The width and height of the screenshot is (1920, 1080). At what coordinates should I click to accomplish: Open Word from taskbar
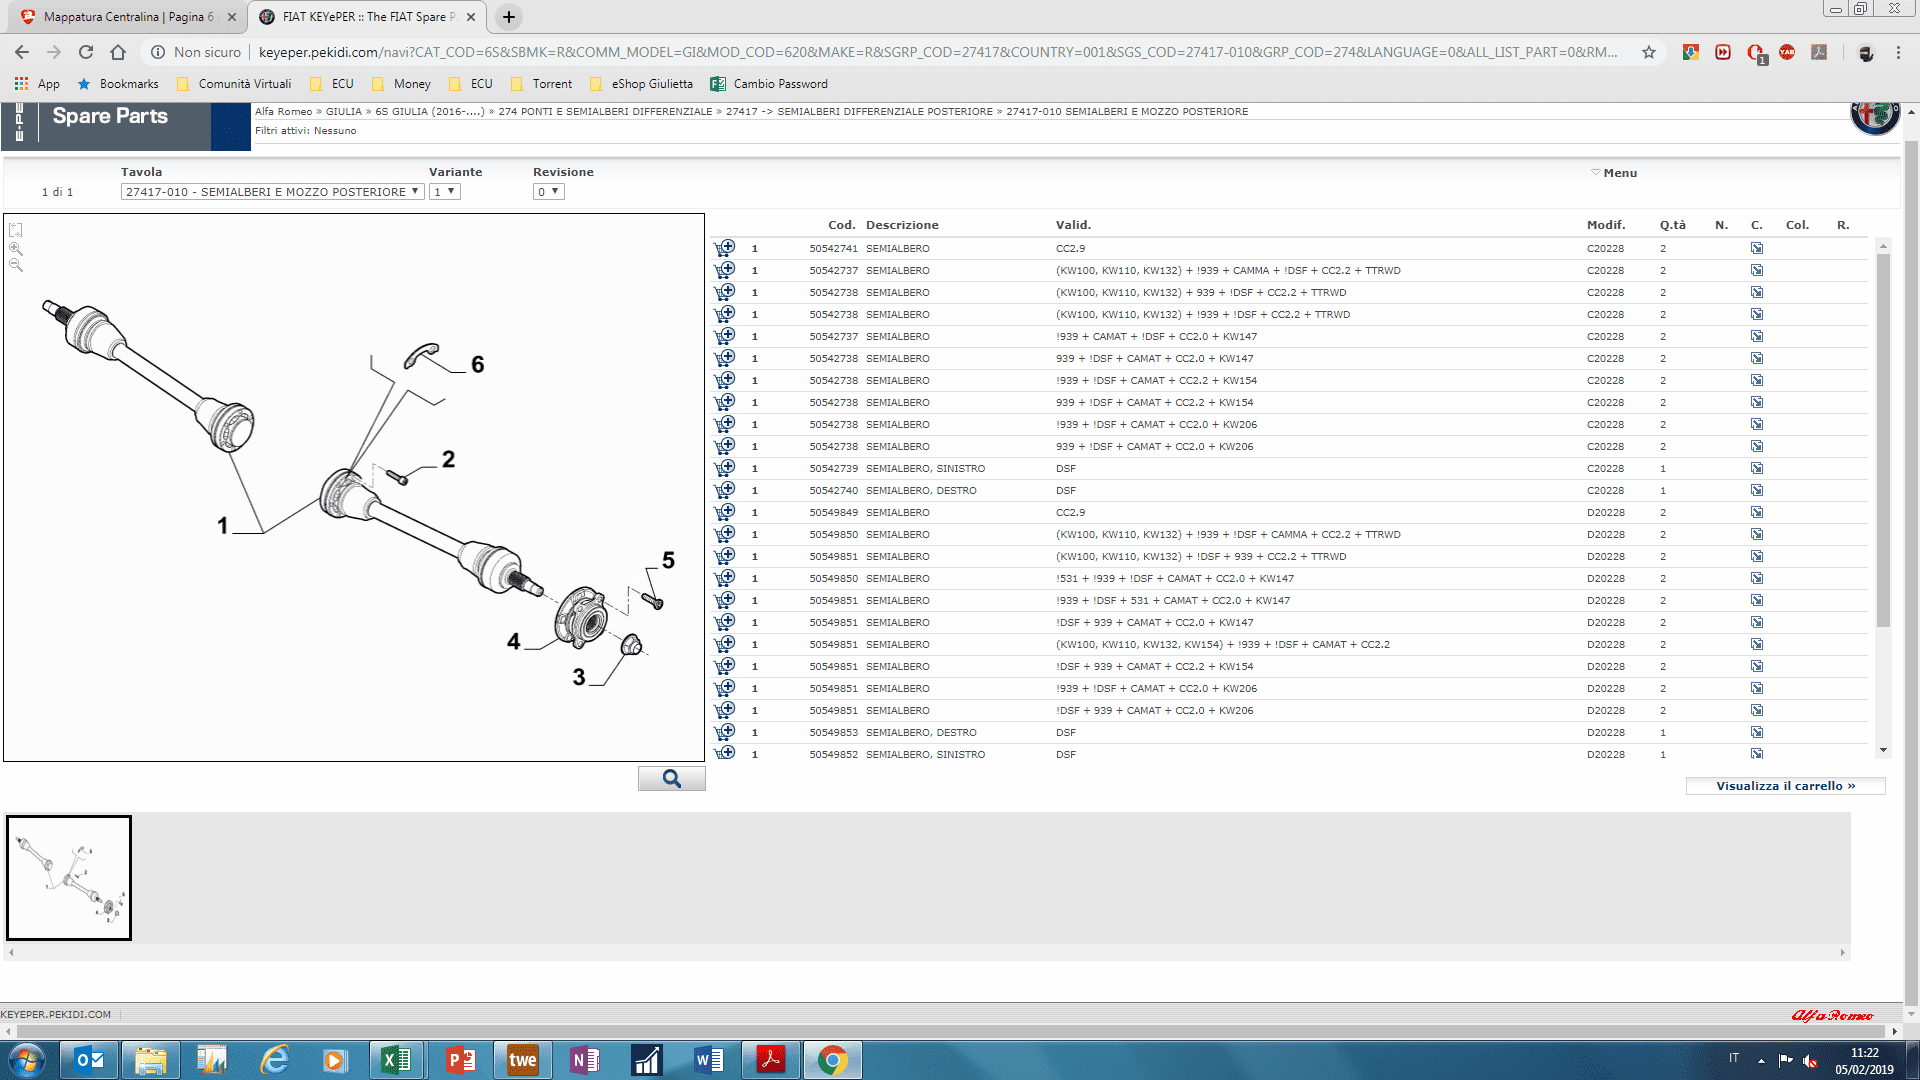click(x=709, y=1060)
